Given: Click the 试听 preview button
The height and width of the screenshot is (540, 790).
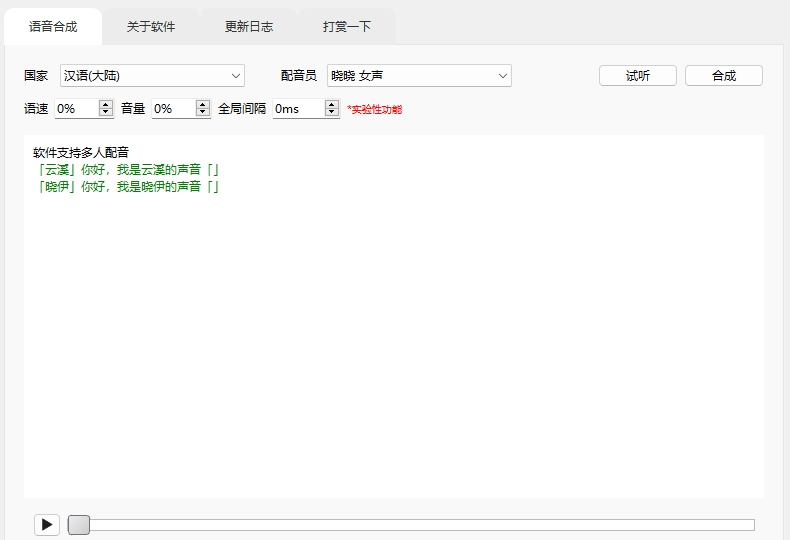Looking at the screenshot, I should click(x=638, y=76).
